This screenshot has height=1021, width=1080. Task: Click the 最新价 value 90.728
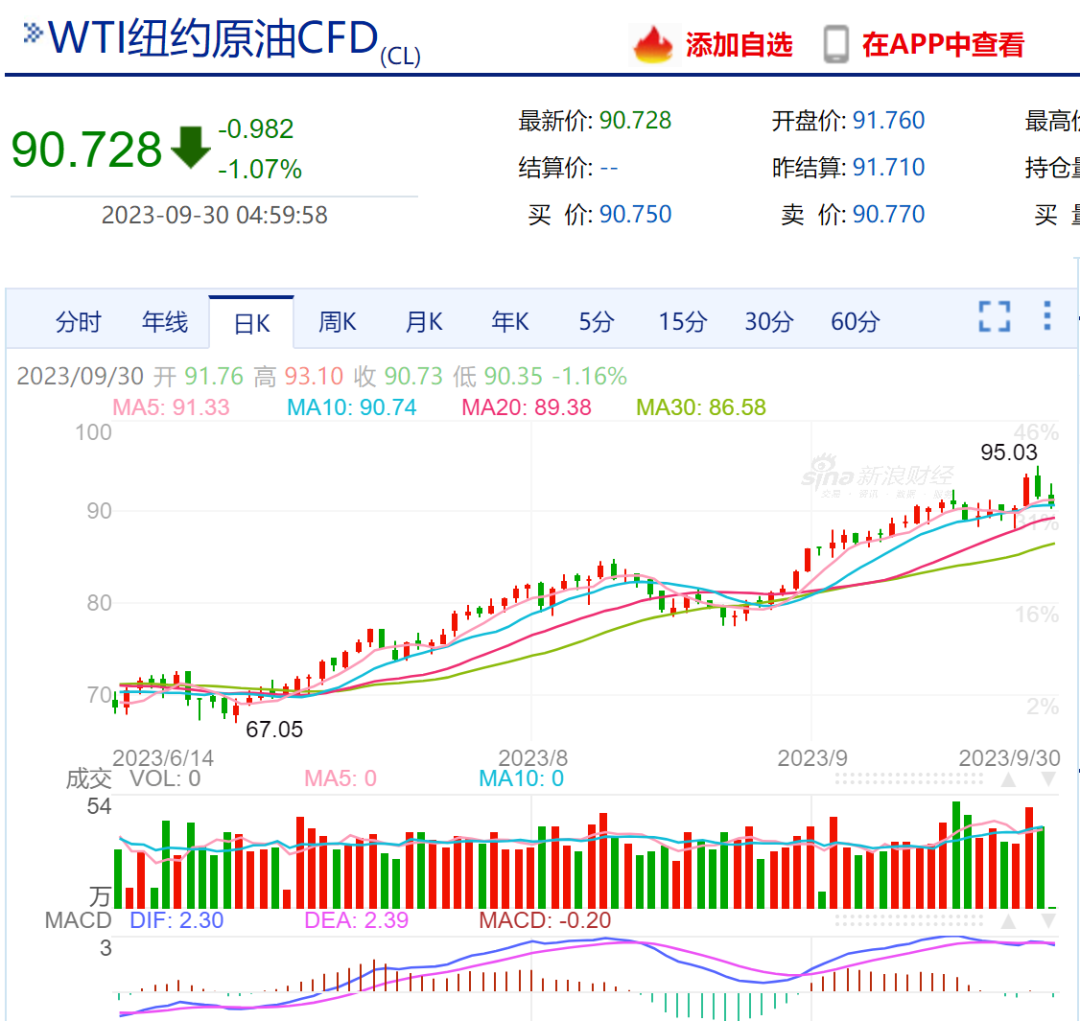point(635,121)
